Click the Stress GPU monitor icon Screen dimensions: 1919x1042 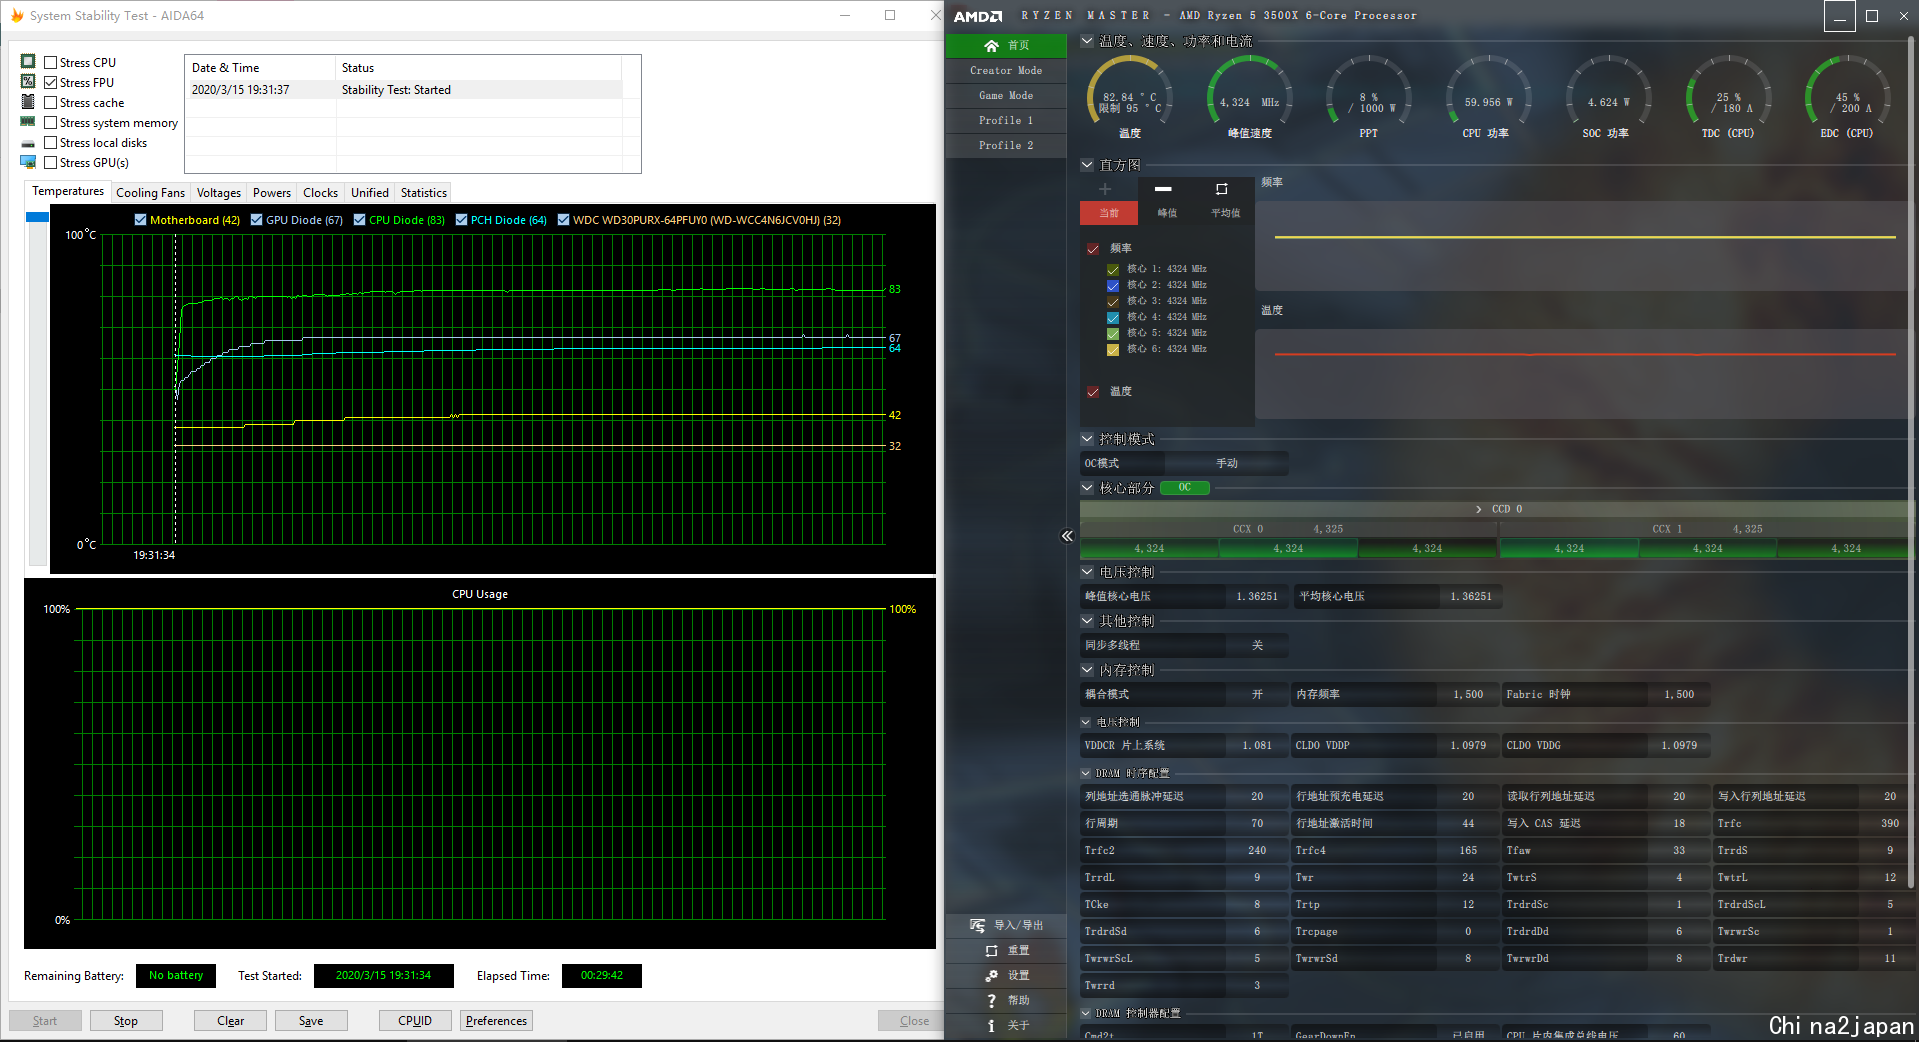tap(28, 162)
